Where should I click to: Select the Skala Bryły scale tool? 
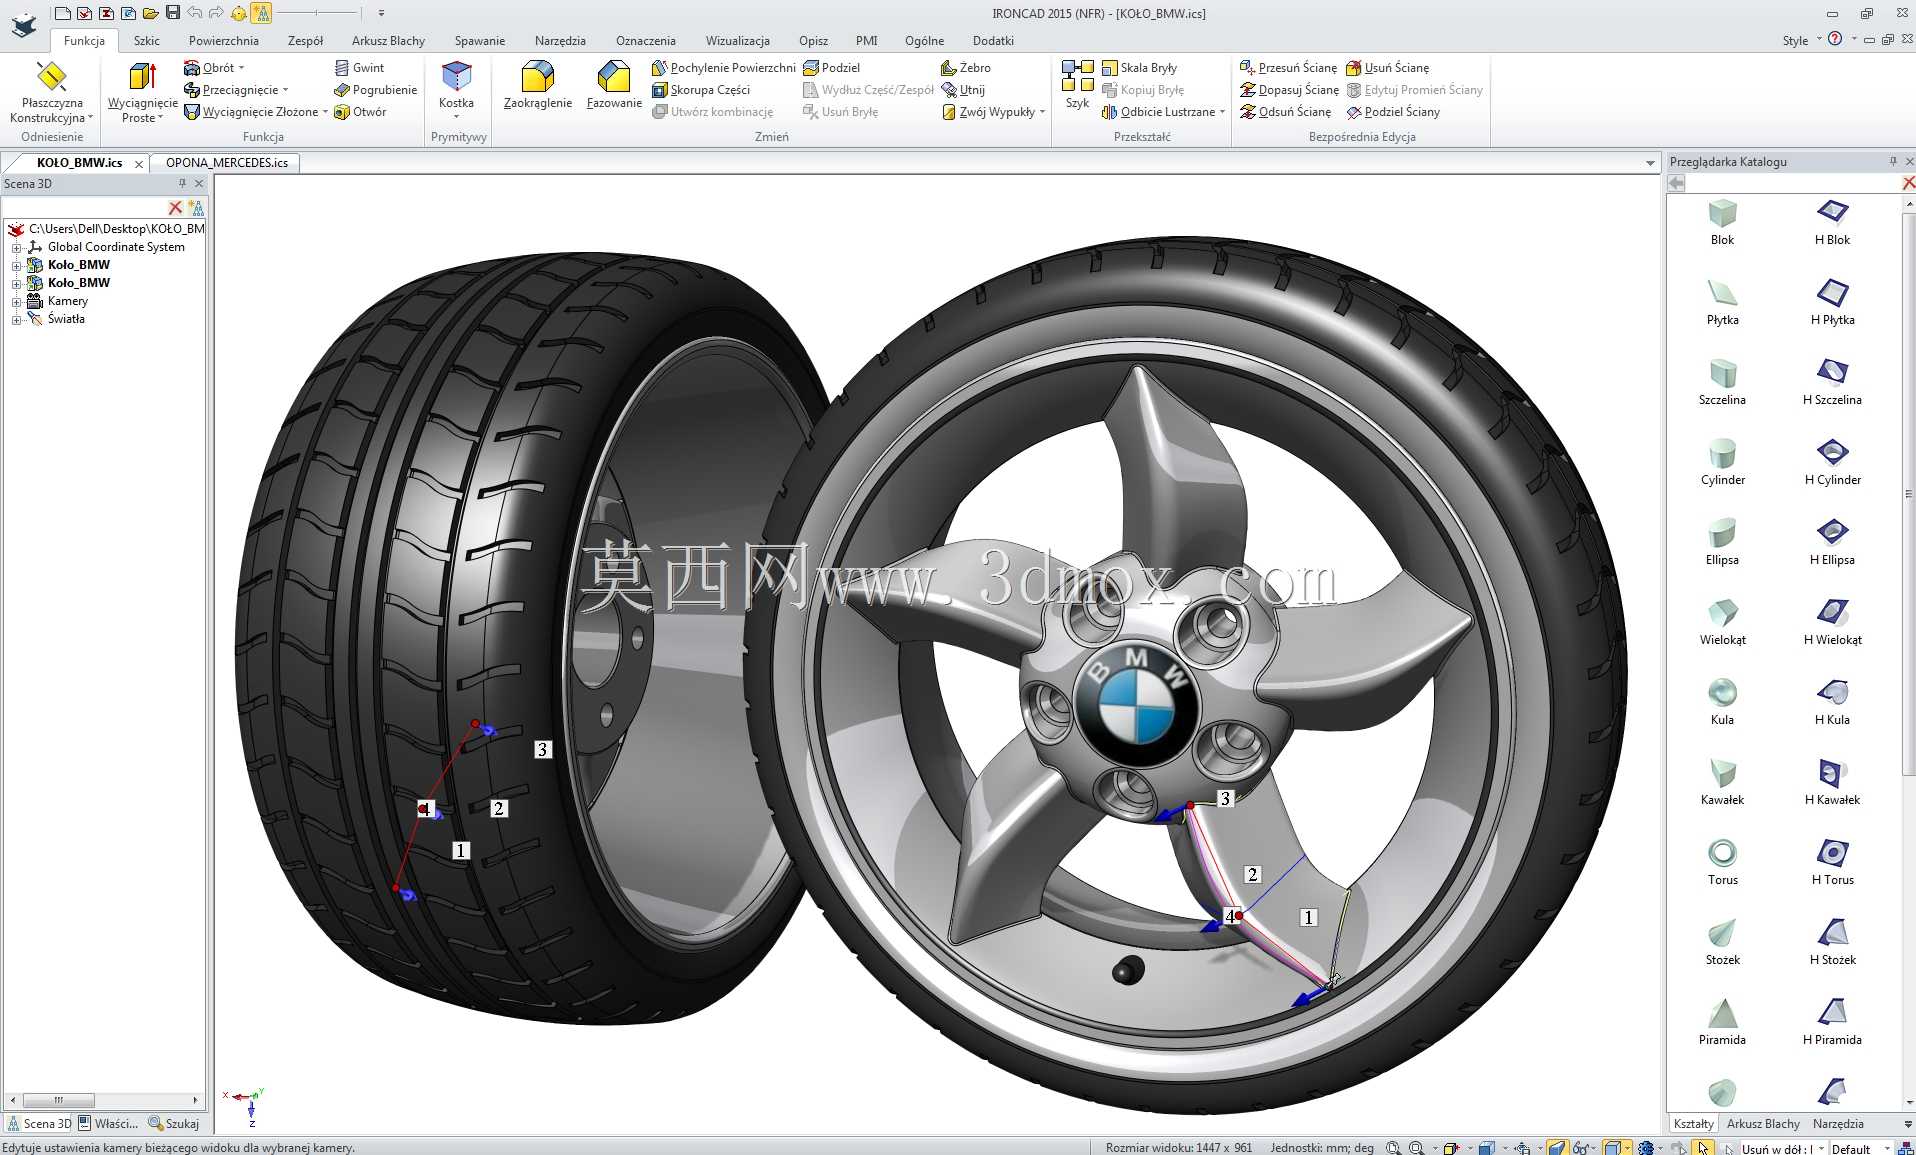[1139, 68]
